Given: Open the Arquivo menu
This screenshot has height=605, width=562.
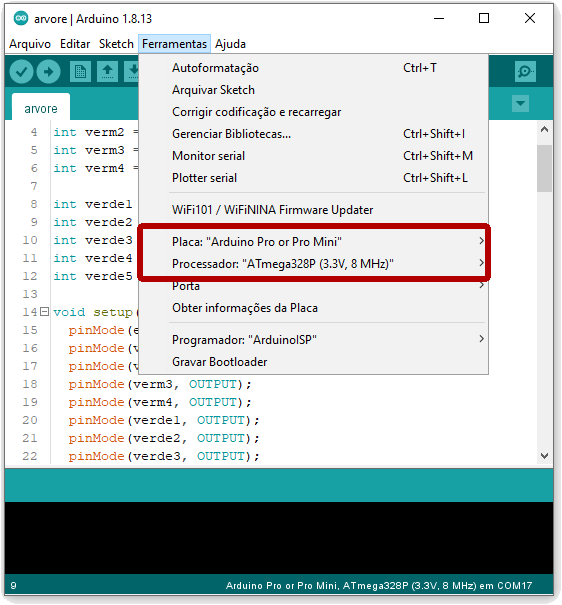Looking at the screenshot, I should point(30,44).
